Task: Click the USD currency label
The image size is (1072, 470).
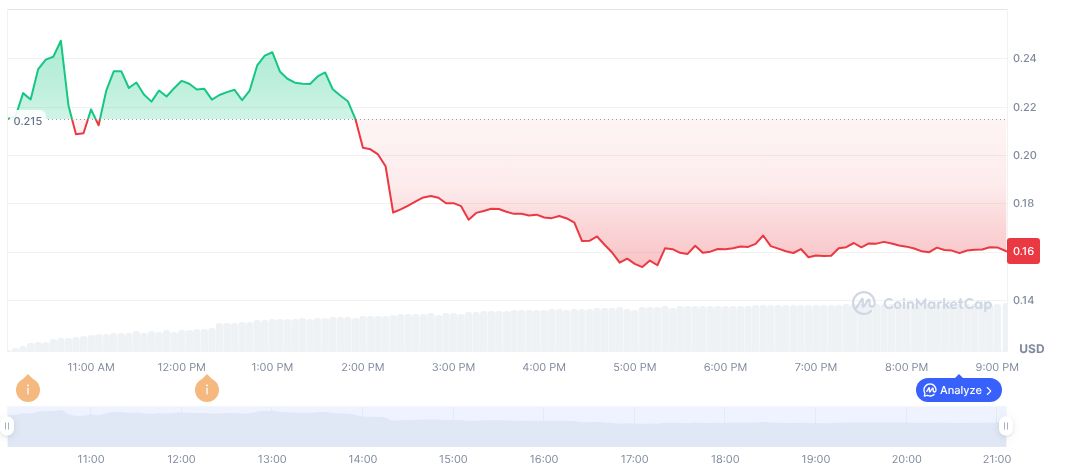Action: pyautogui.click(x=1032, y=349)
